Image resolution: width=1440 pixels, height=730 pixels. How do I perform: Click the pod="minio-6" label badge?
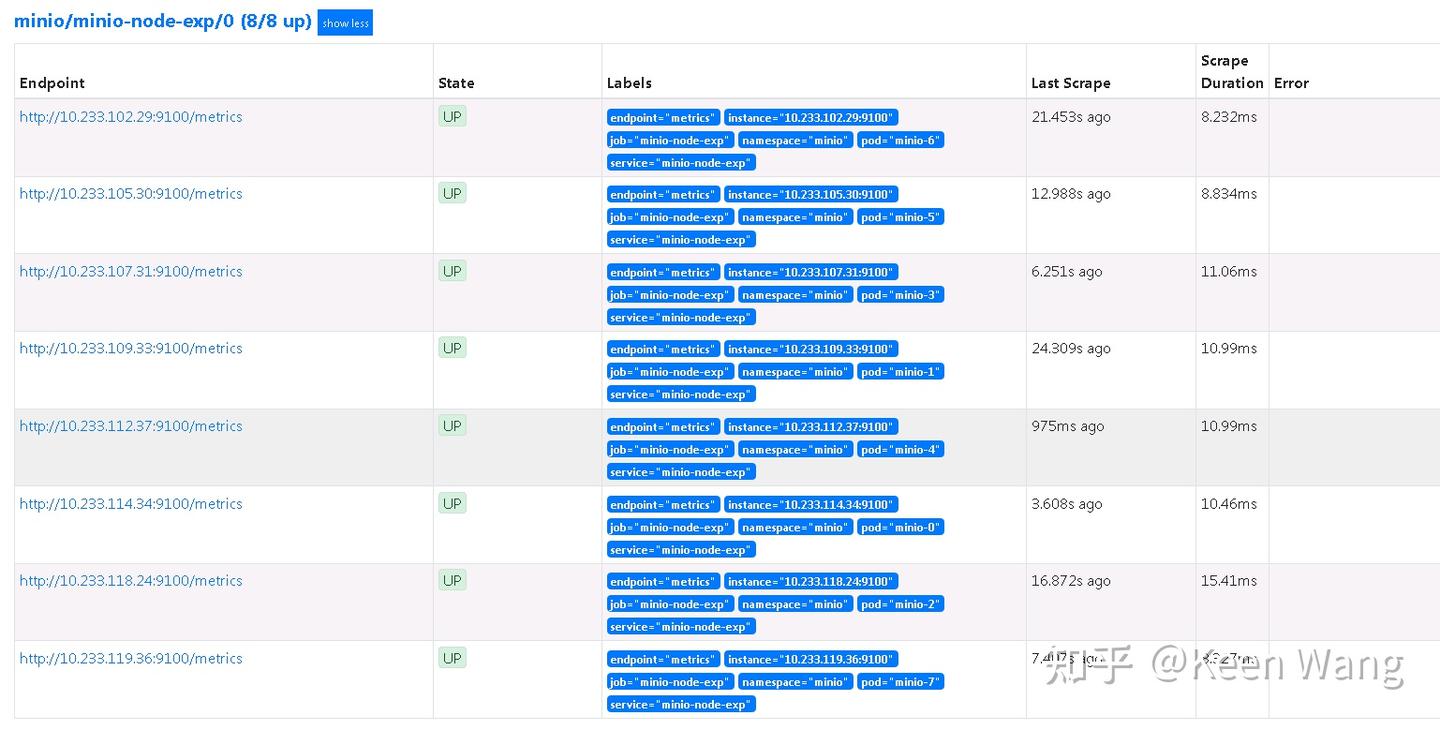[900, 140]
